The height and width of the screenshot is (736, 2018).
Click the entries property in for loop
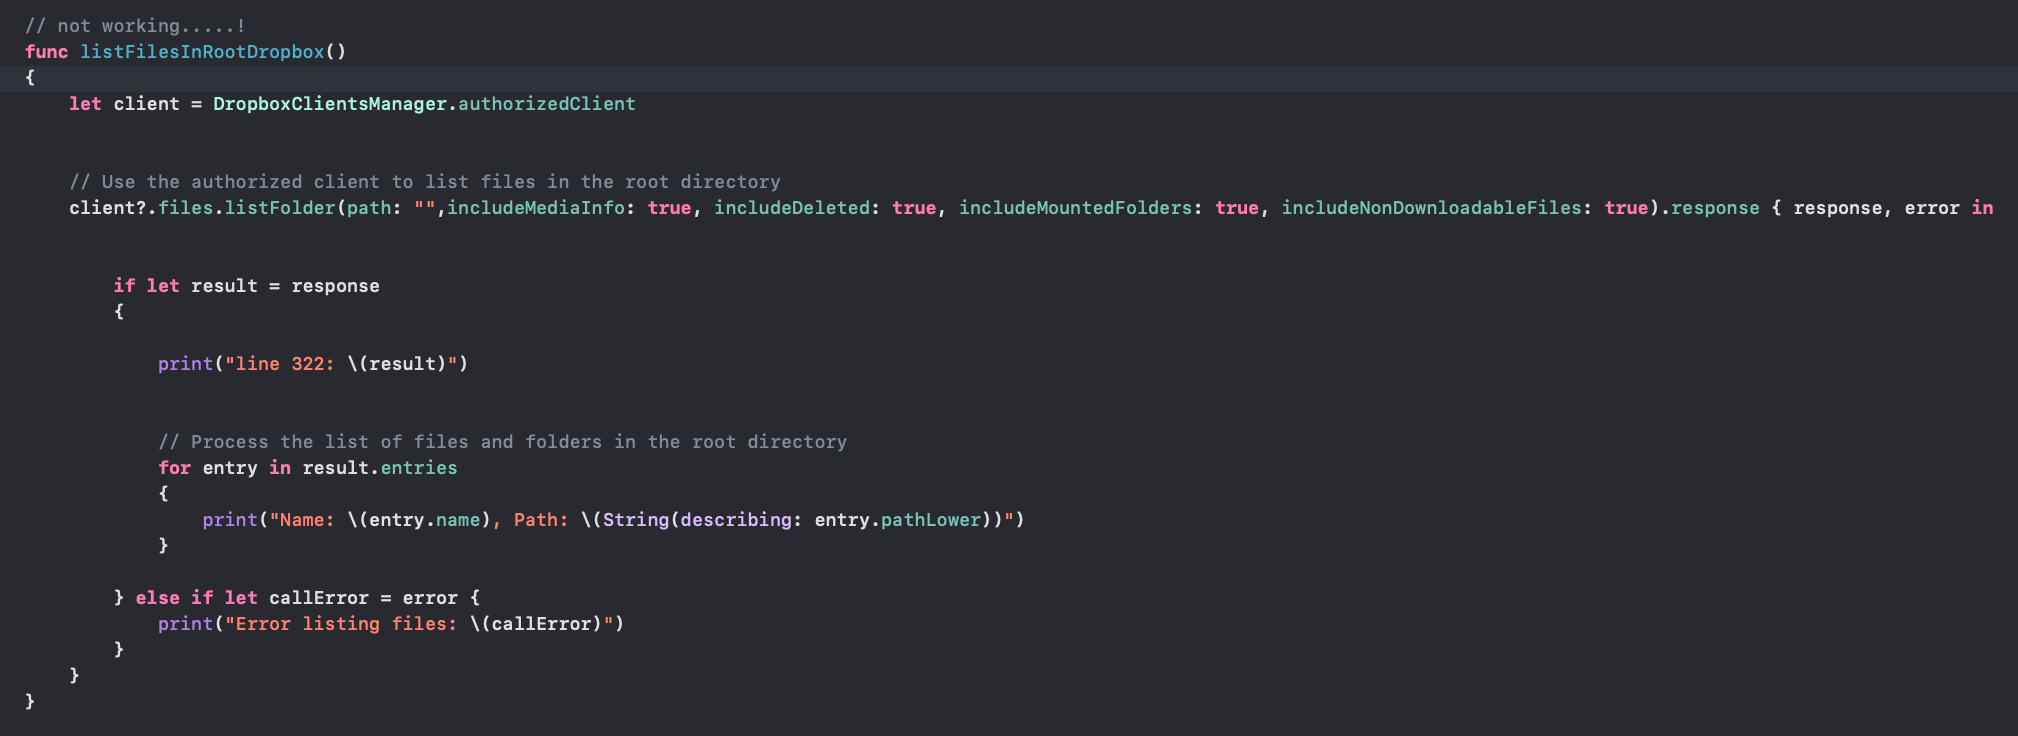pyautogui.click(x=418, y=468)
